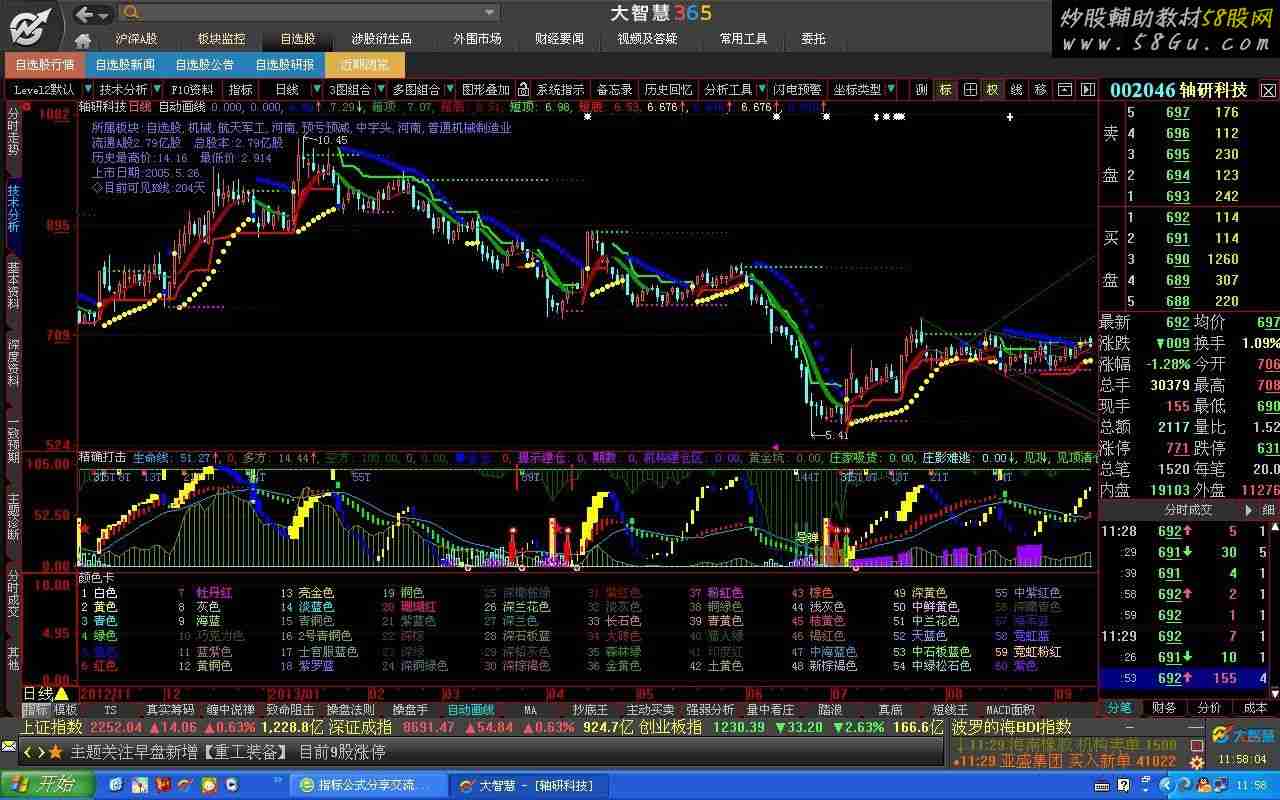Select the 外围市场 menu
1280x800 pixels.
coord(477,39)
